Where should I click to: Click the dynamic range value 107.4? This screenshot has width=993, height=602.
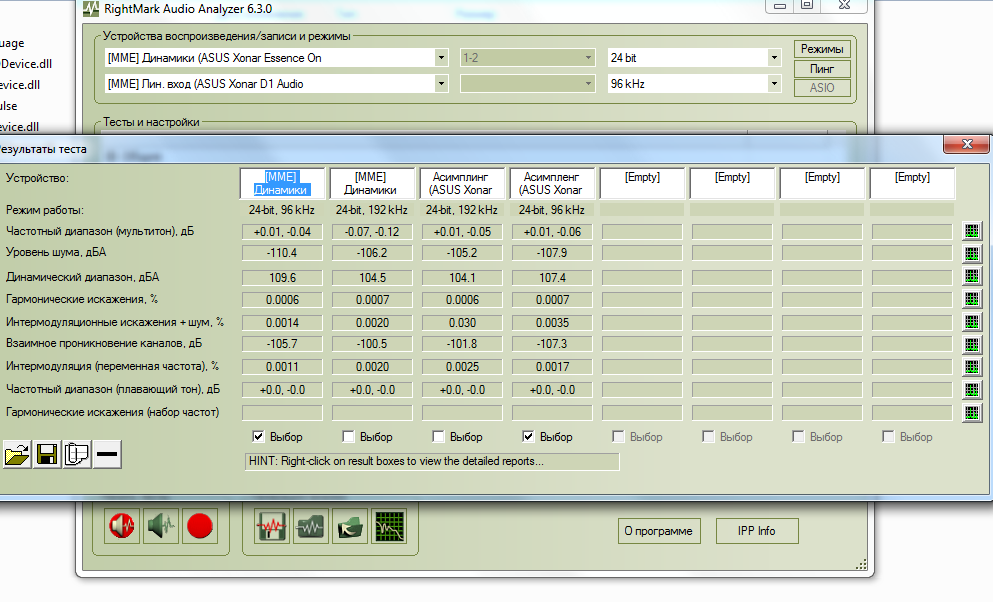[552, 277]
